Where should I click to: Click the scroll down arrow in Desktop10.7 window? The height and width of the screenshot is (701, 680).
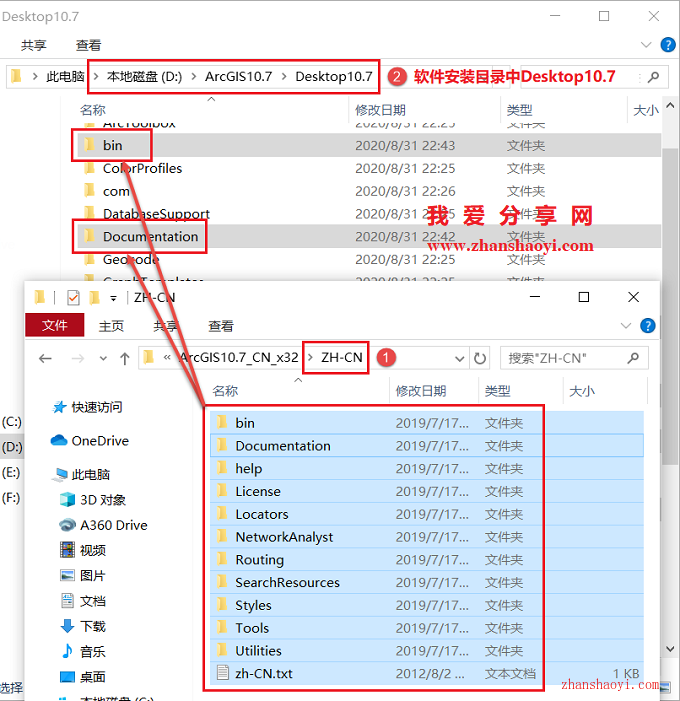click(670, 649)
